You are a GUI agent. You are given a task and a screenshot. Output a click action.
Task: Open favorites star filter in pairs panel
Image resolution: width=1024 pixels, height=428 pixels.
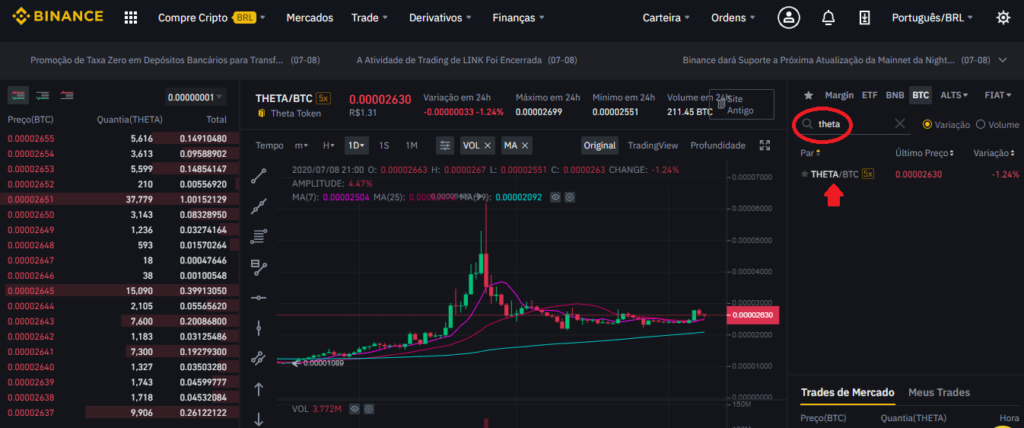click(x=808, y=95)
